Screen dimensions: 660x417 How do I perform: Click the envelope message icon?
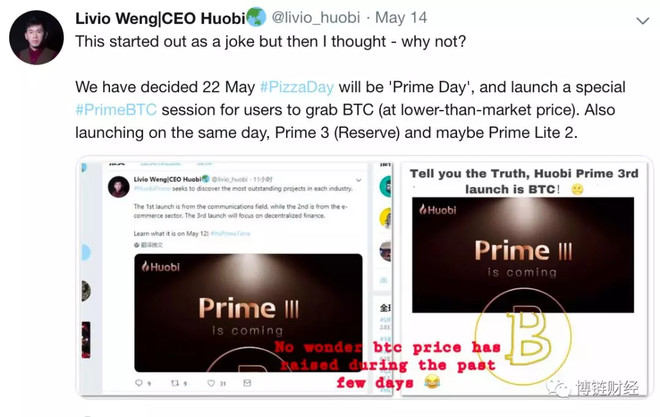[x=248, y=382]
